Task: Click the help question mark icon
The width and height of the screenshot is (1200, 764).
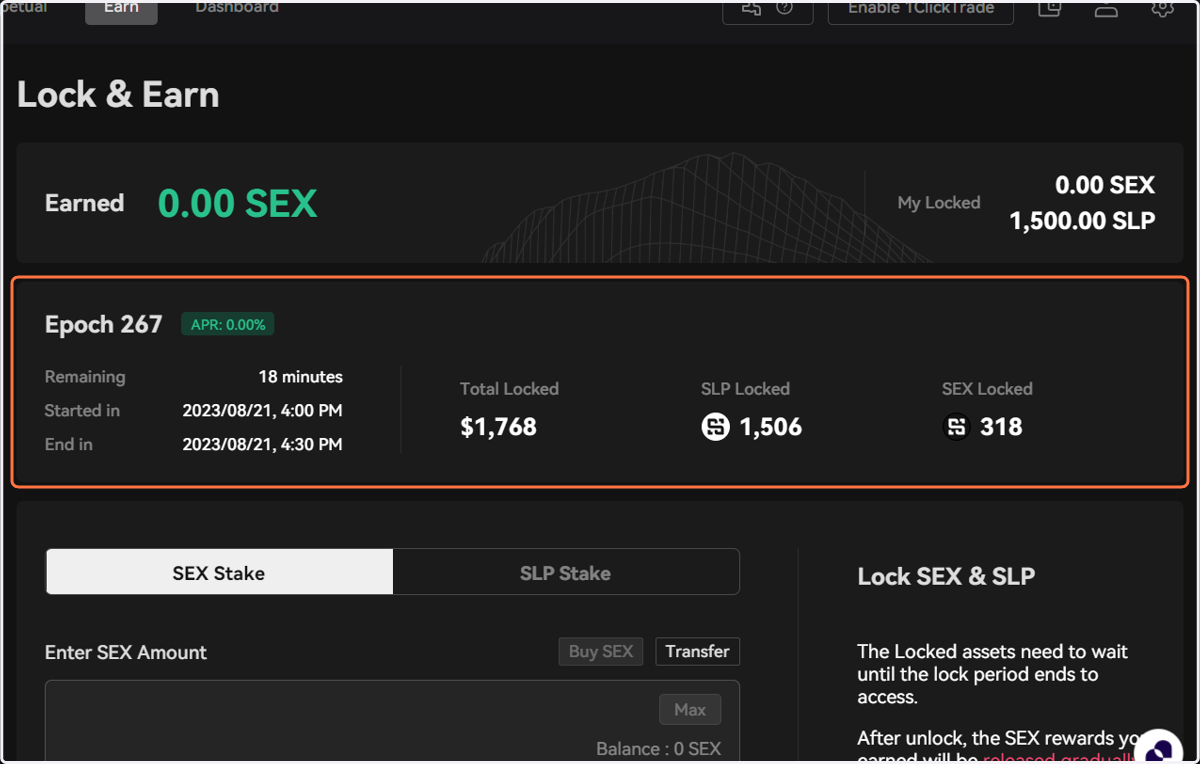Action: (785, 8)
